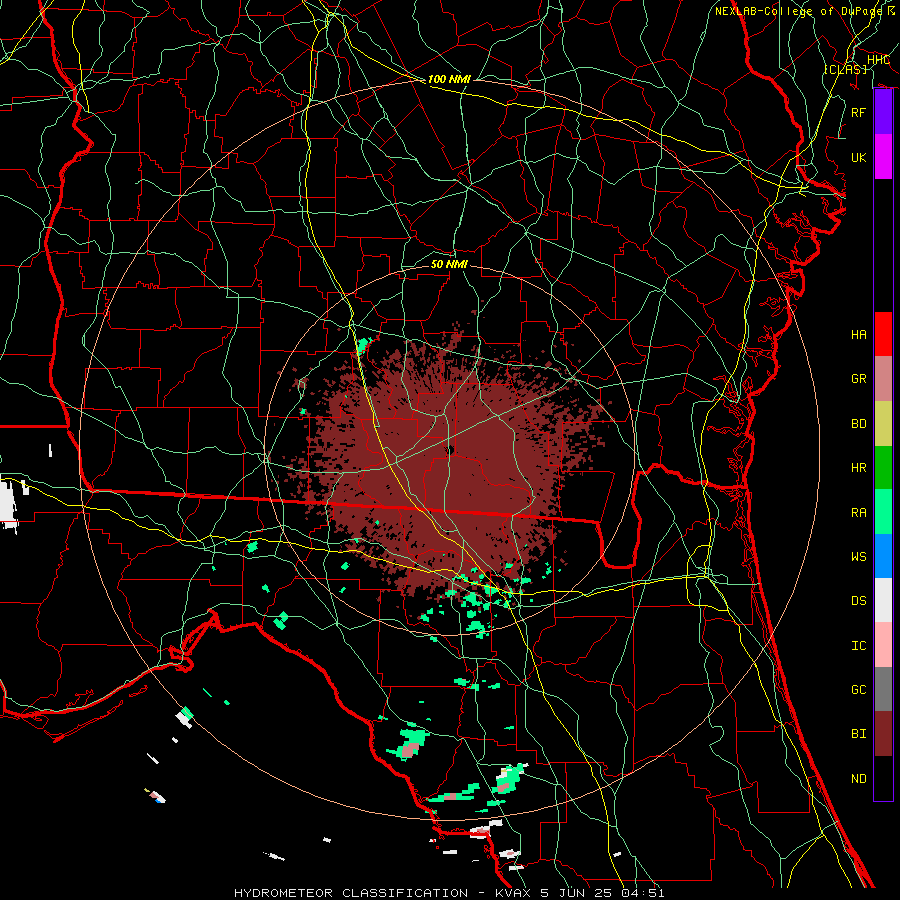
Task: Click the HA red legend swatch
Action: pyautogui.click(x=883, y=334)
